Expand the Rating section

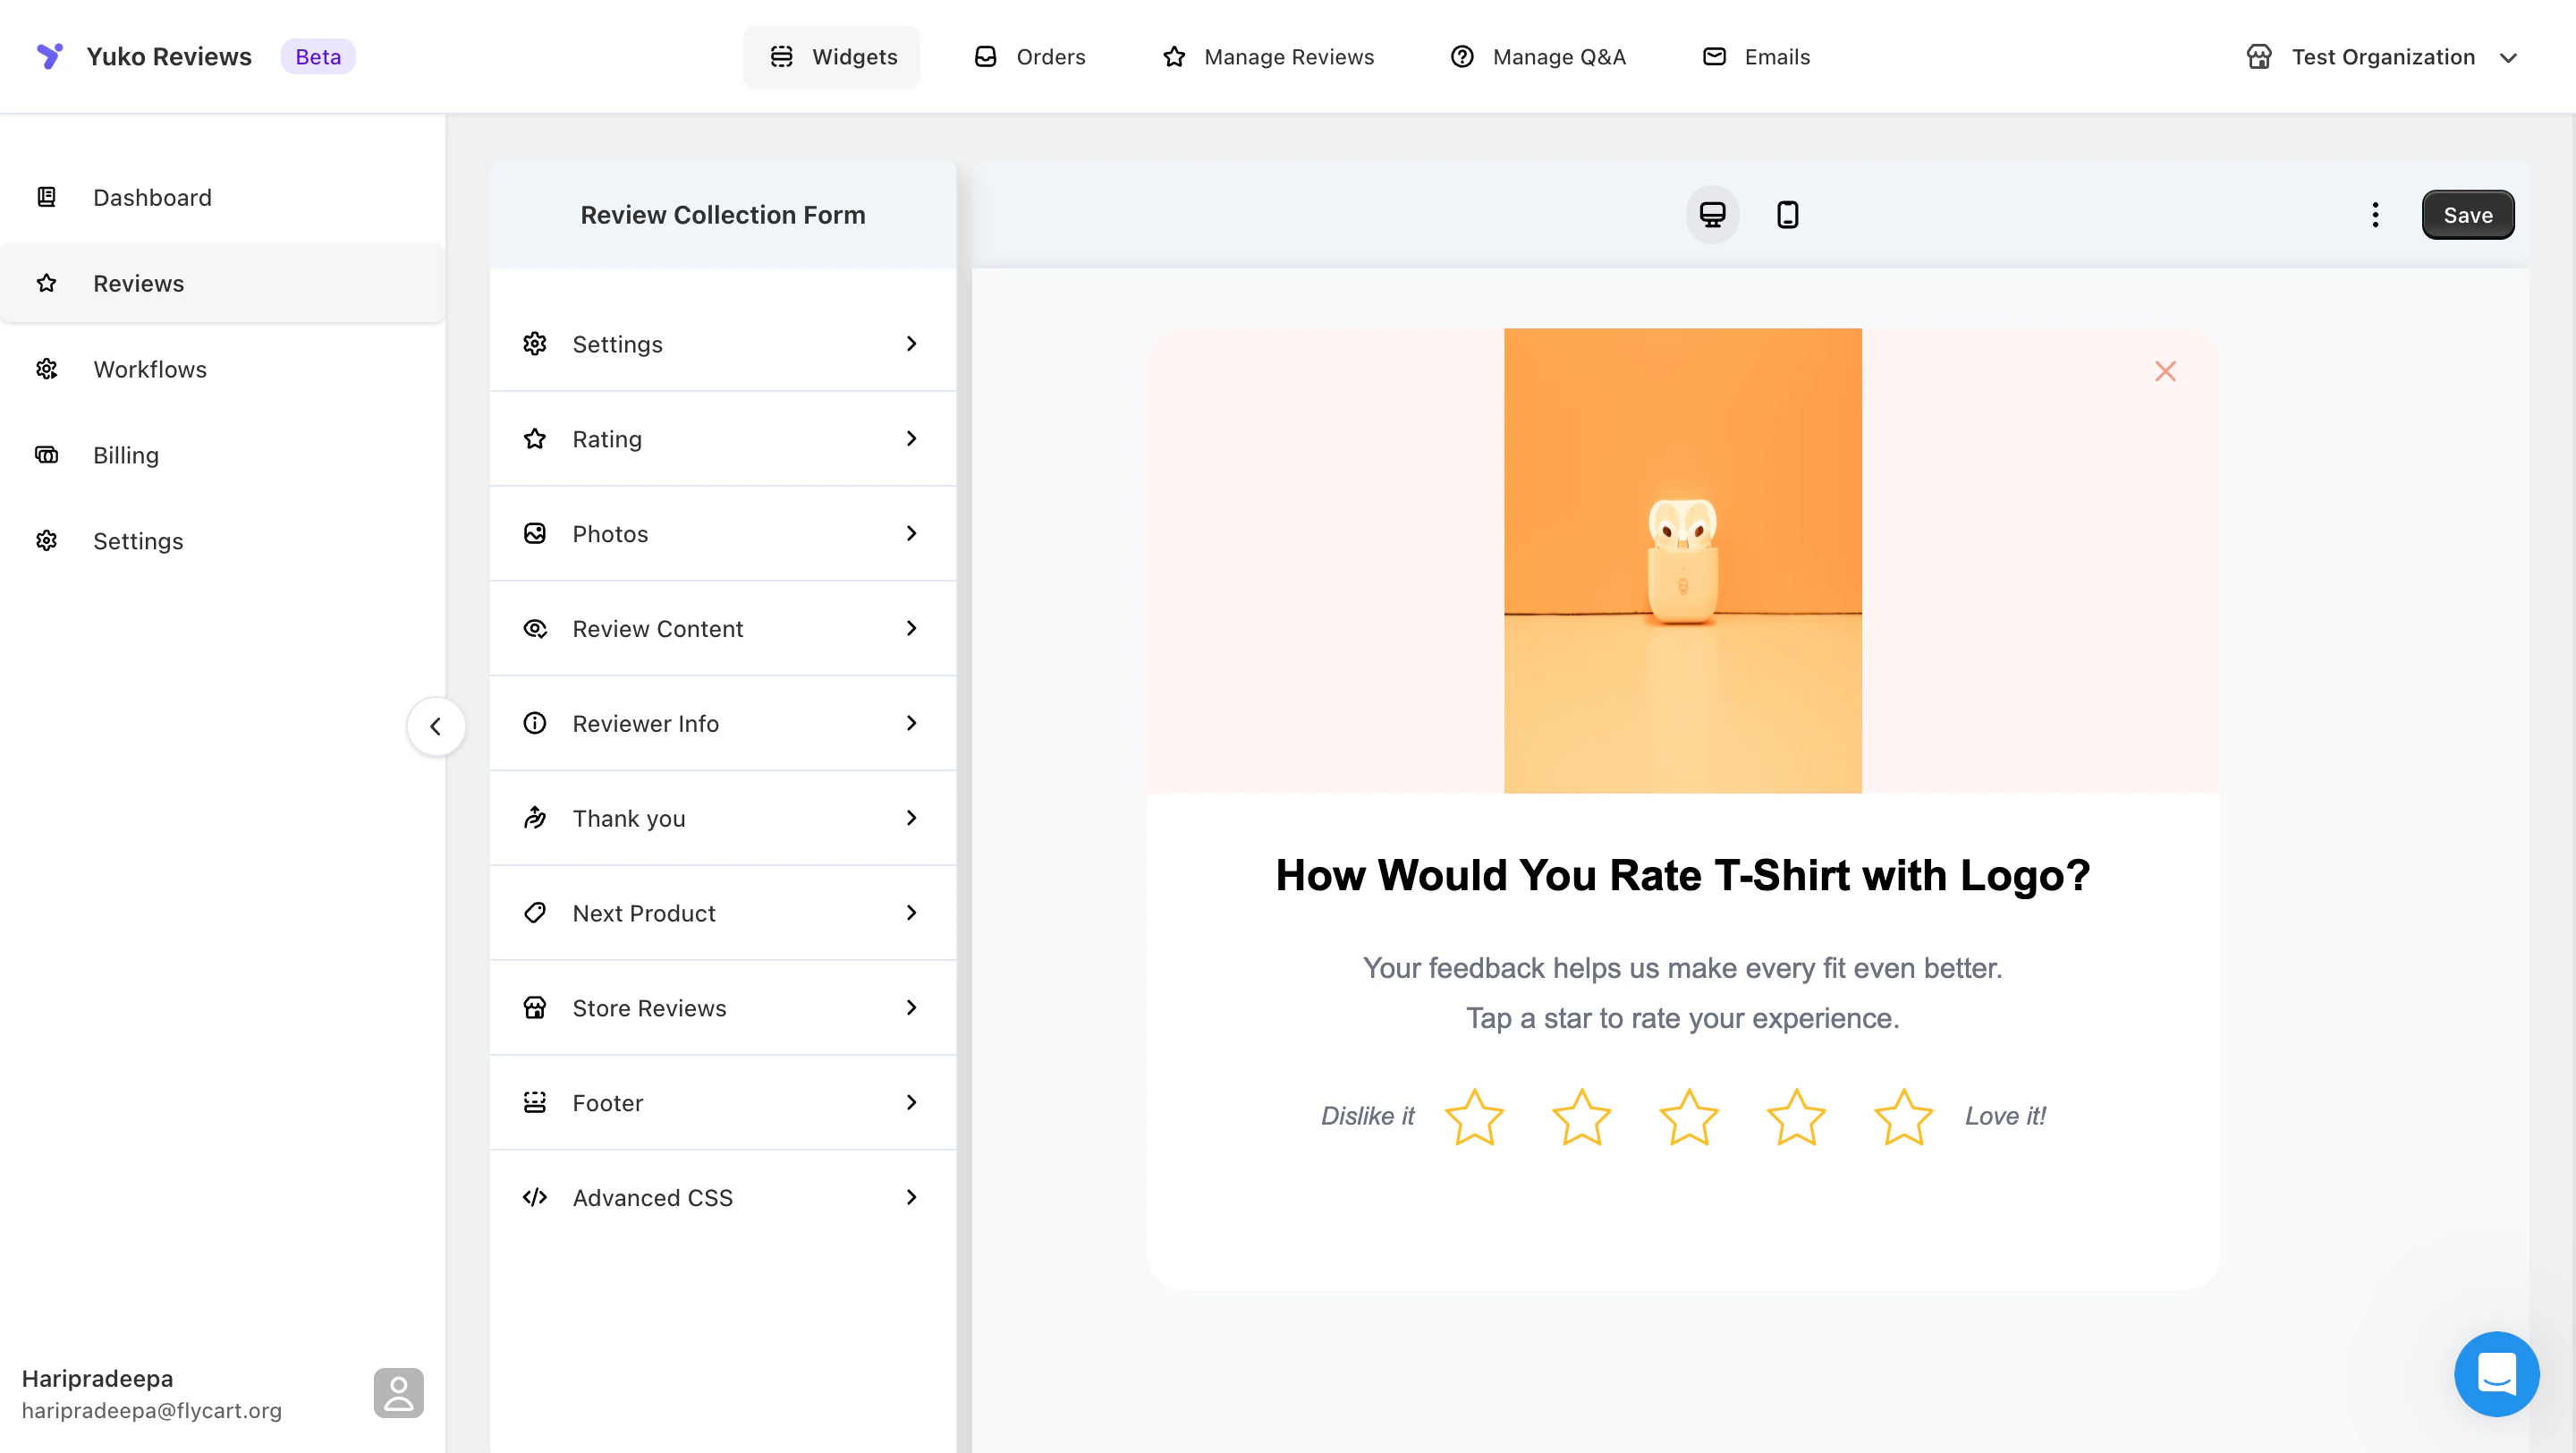tap(722, 439)
